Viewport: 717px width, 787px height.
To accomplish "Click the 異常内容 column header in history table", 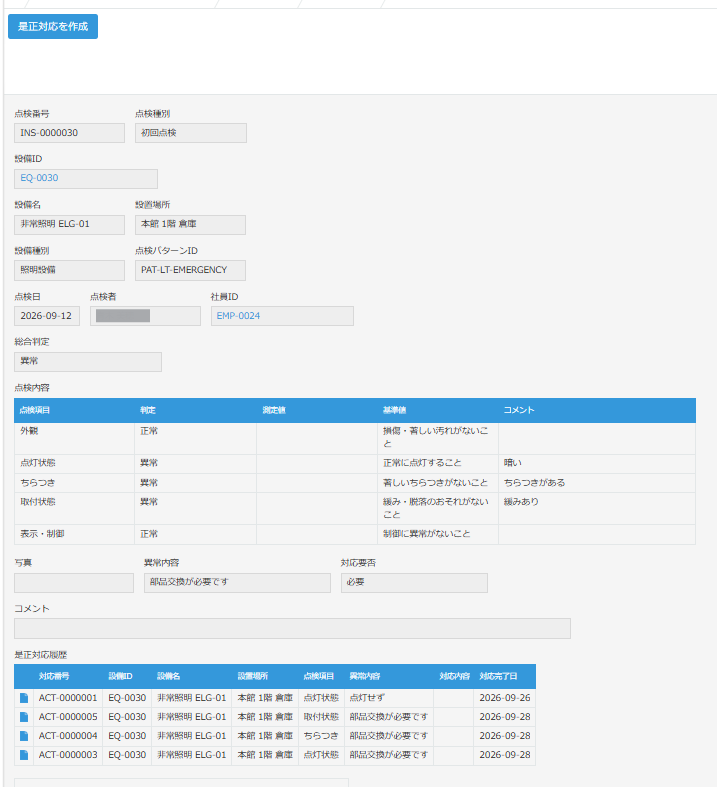I will coord(389,676).
